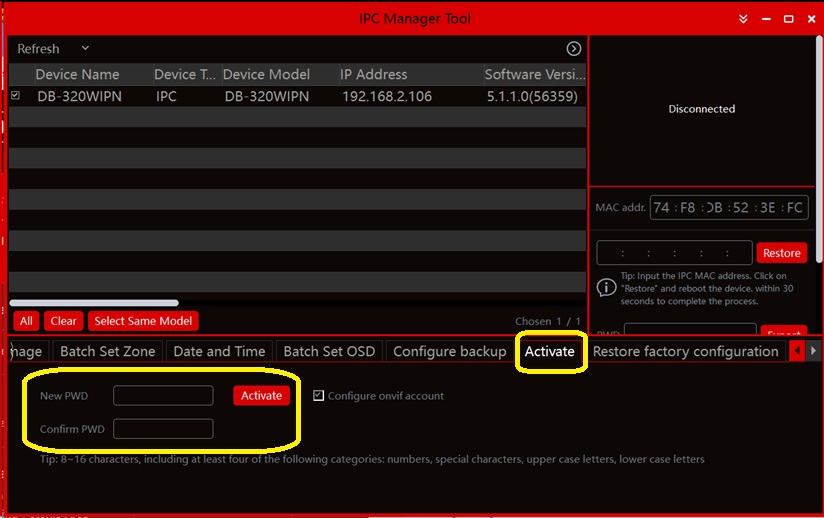This screenshot has height=518, width=824.
Task: Click the double-chevron menu icon in title bar
Action: (743, 19)
